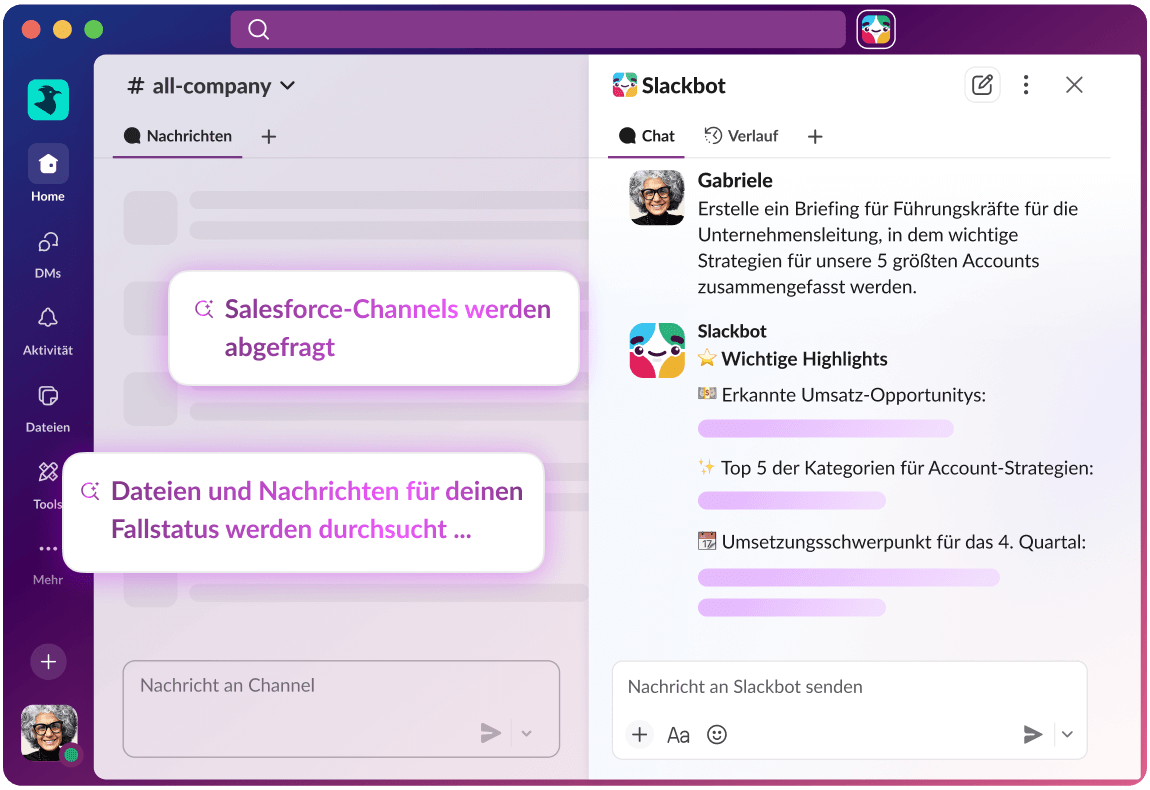This screenshot has width=1150, height=790.
Task: Click the Slackbot icon next to search bar
Action: 876,29
